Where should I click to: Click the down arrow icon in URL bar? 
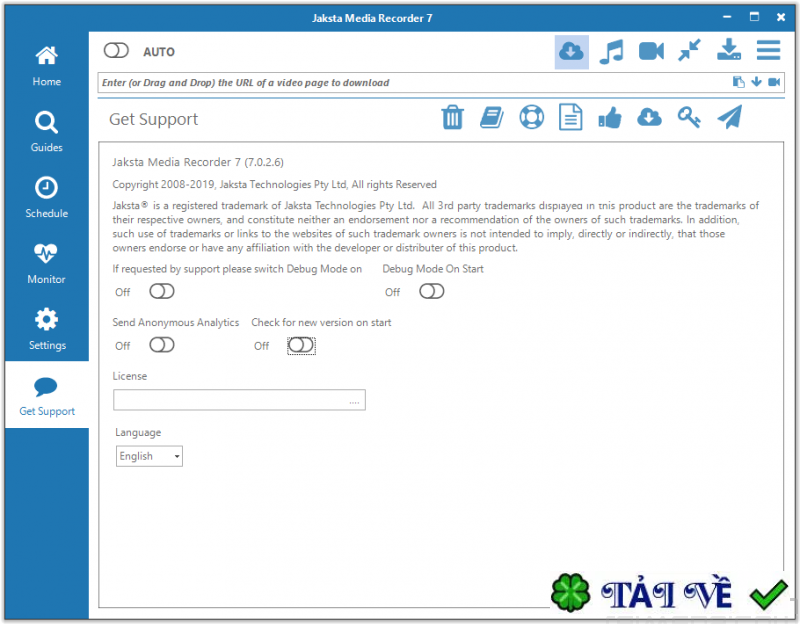point(757,82)
